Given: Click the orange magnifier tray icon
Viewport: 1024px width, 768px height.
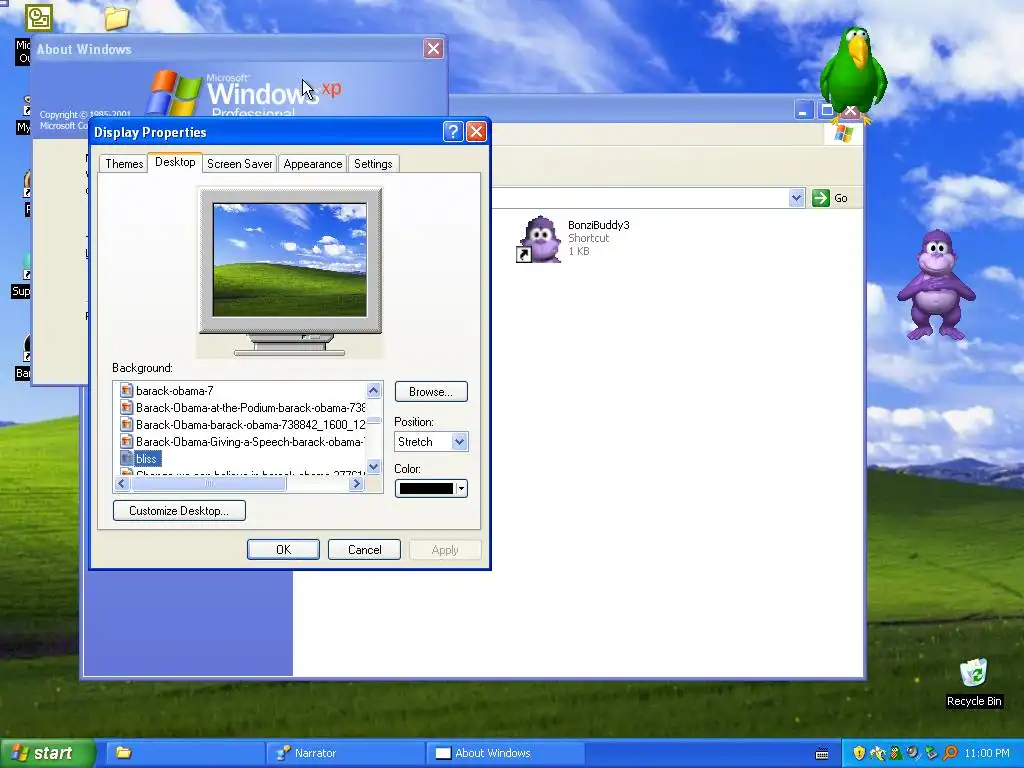Looking at the screenshot, I should 950,753.
